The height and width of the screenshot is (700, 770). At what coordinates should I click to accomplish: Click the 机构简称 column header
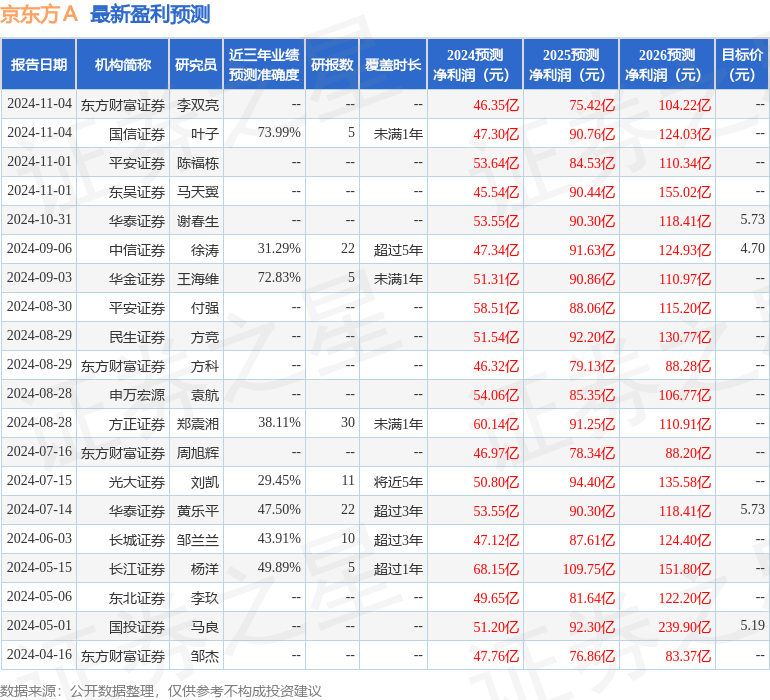(123, 65)
